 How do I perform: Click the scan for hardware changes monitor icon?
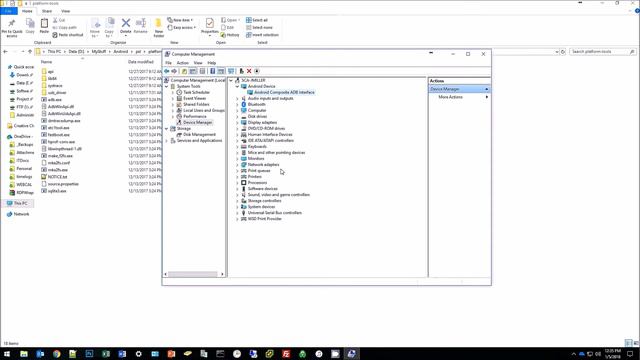tap(231, 71)
